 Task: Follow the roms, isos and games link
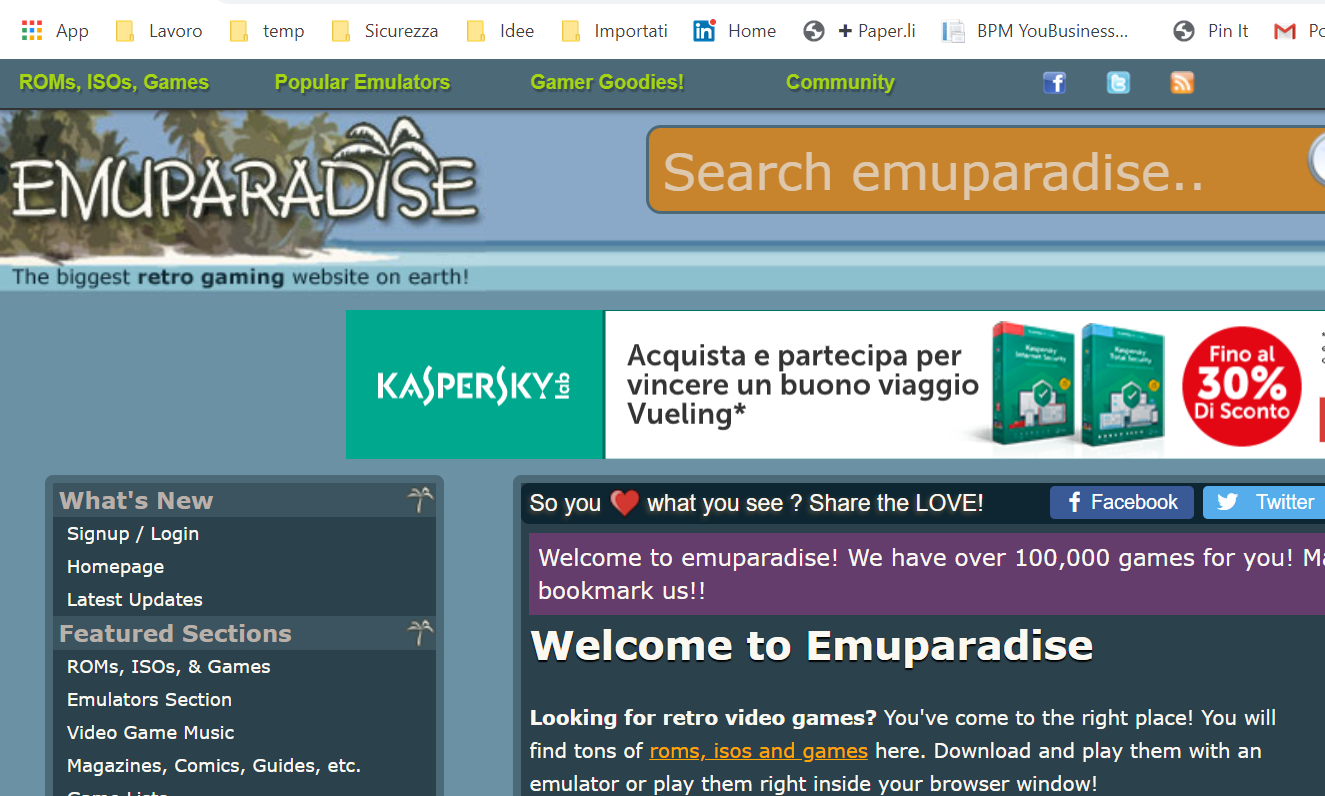[758, 751]
